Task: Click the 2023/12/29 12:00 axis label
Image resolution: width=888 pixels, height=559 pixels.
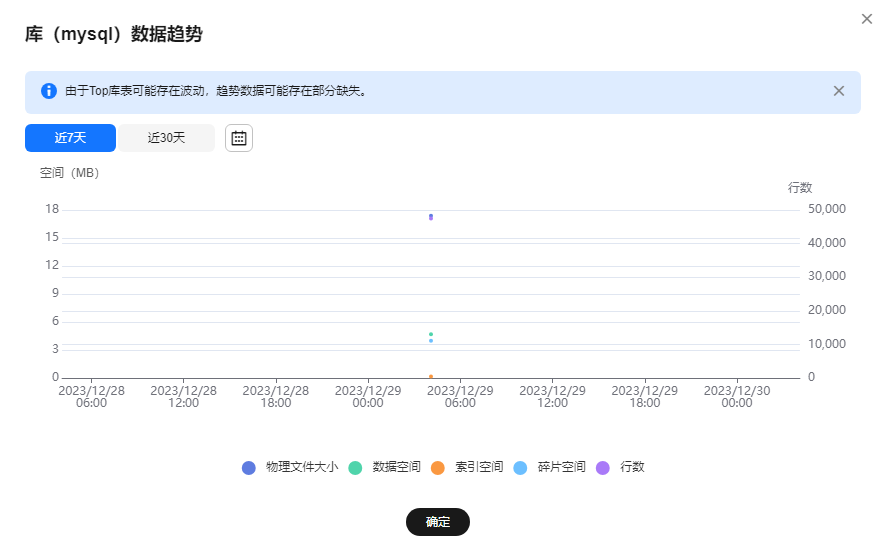Action: (552, 396)
